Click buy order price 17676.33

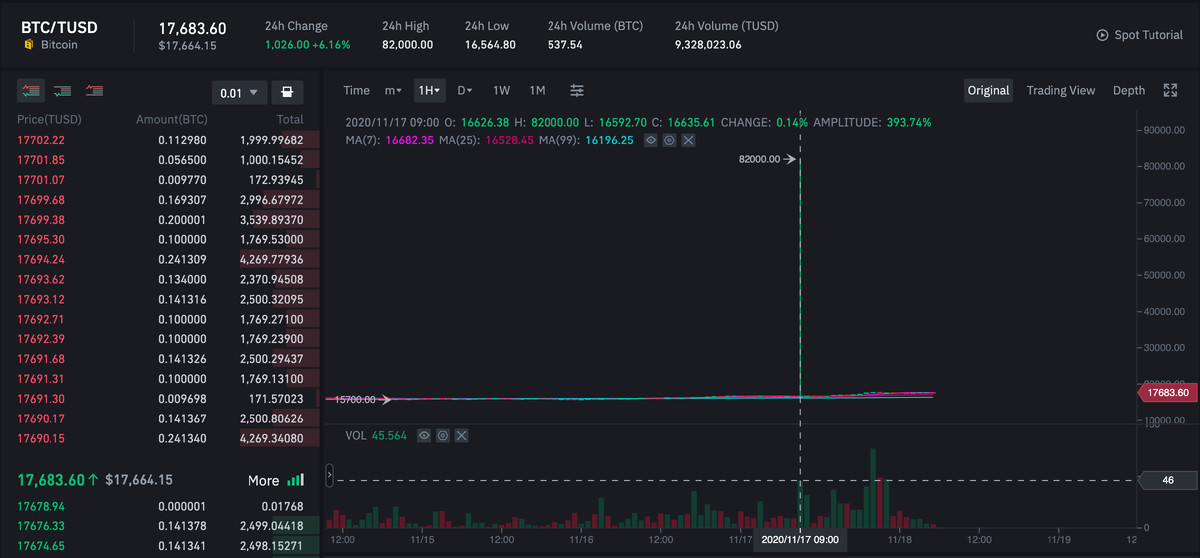point(41,526)
